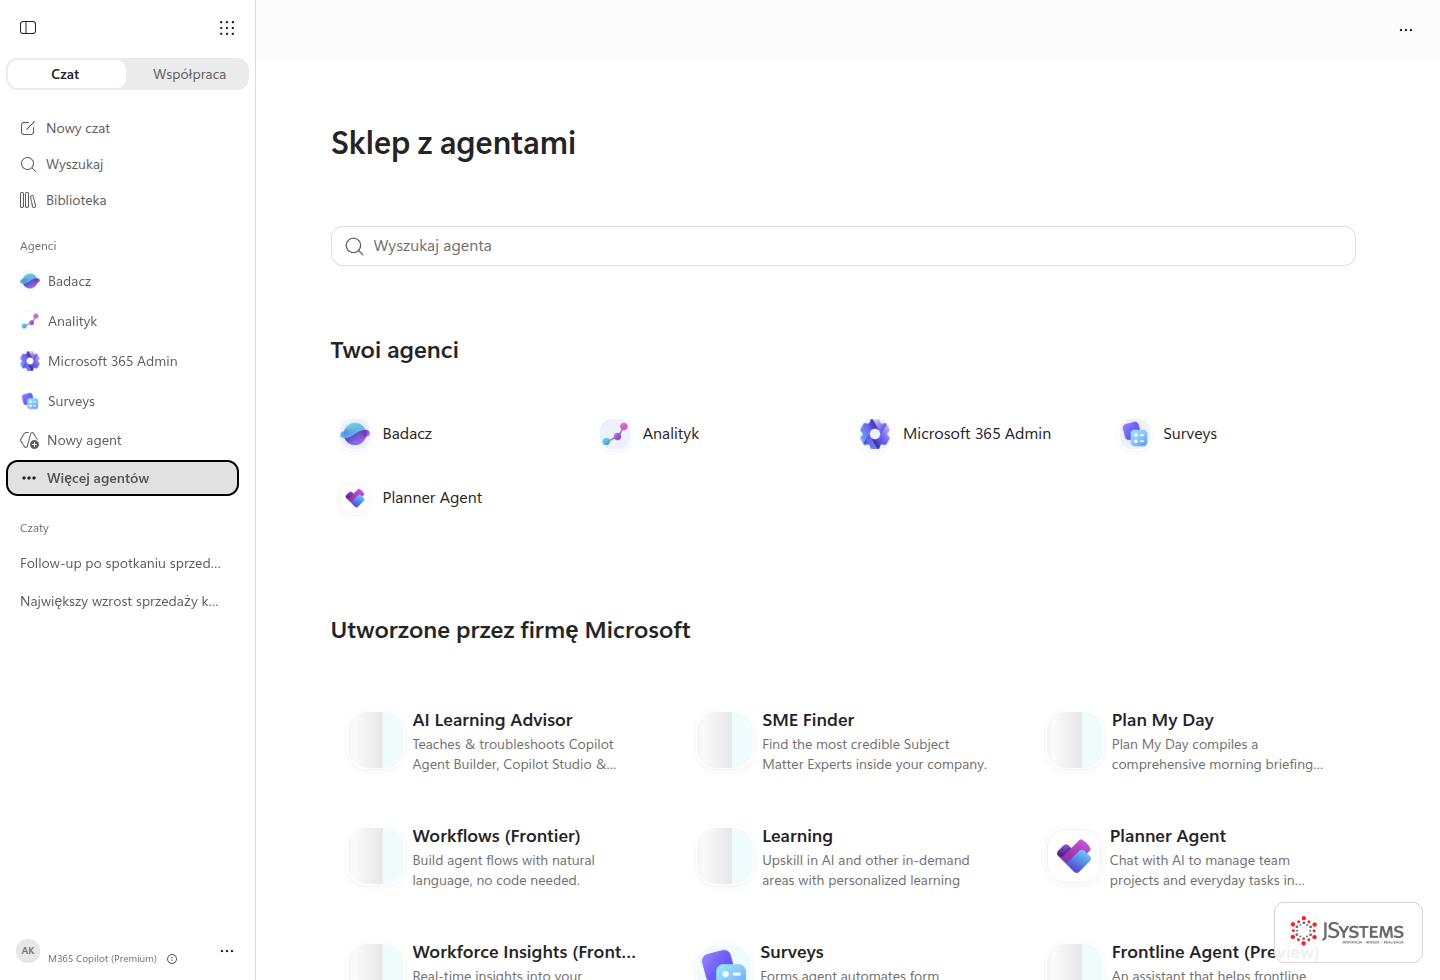Open account more options ellipsis at the bottom

pos(227,951)
